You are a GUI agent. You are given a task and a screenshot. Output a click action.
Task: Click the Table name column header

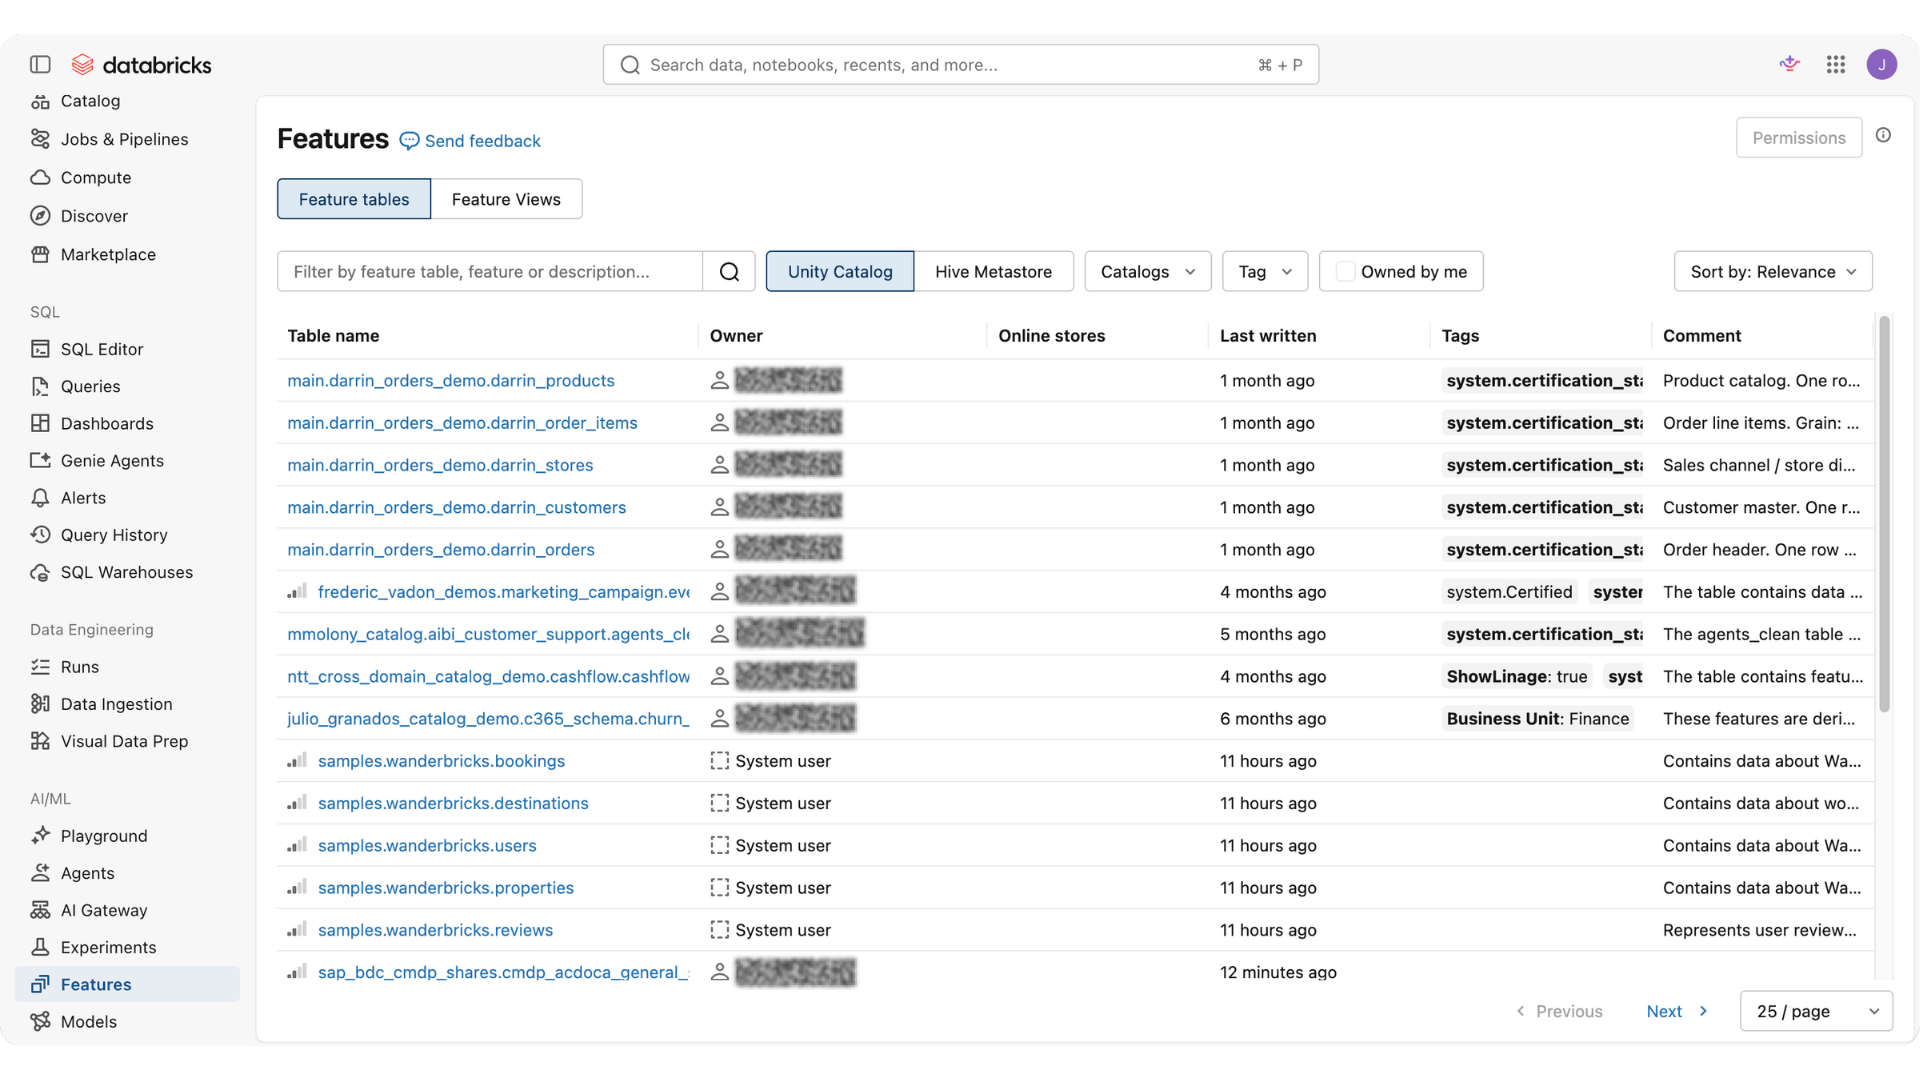(333, 336)
